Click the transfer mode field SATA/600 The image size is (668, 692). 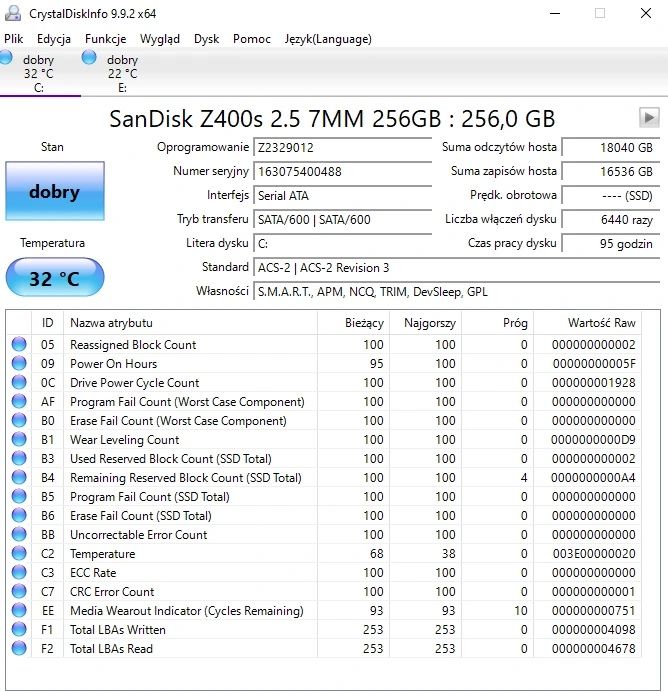[342, 219]
